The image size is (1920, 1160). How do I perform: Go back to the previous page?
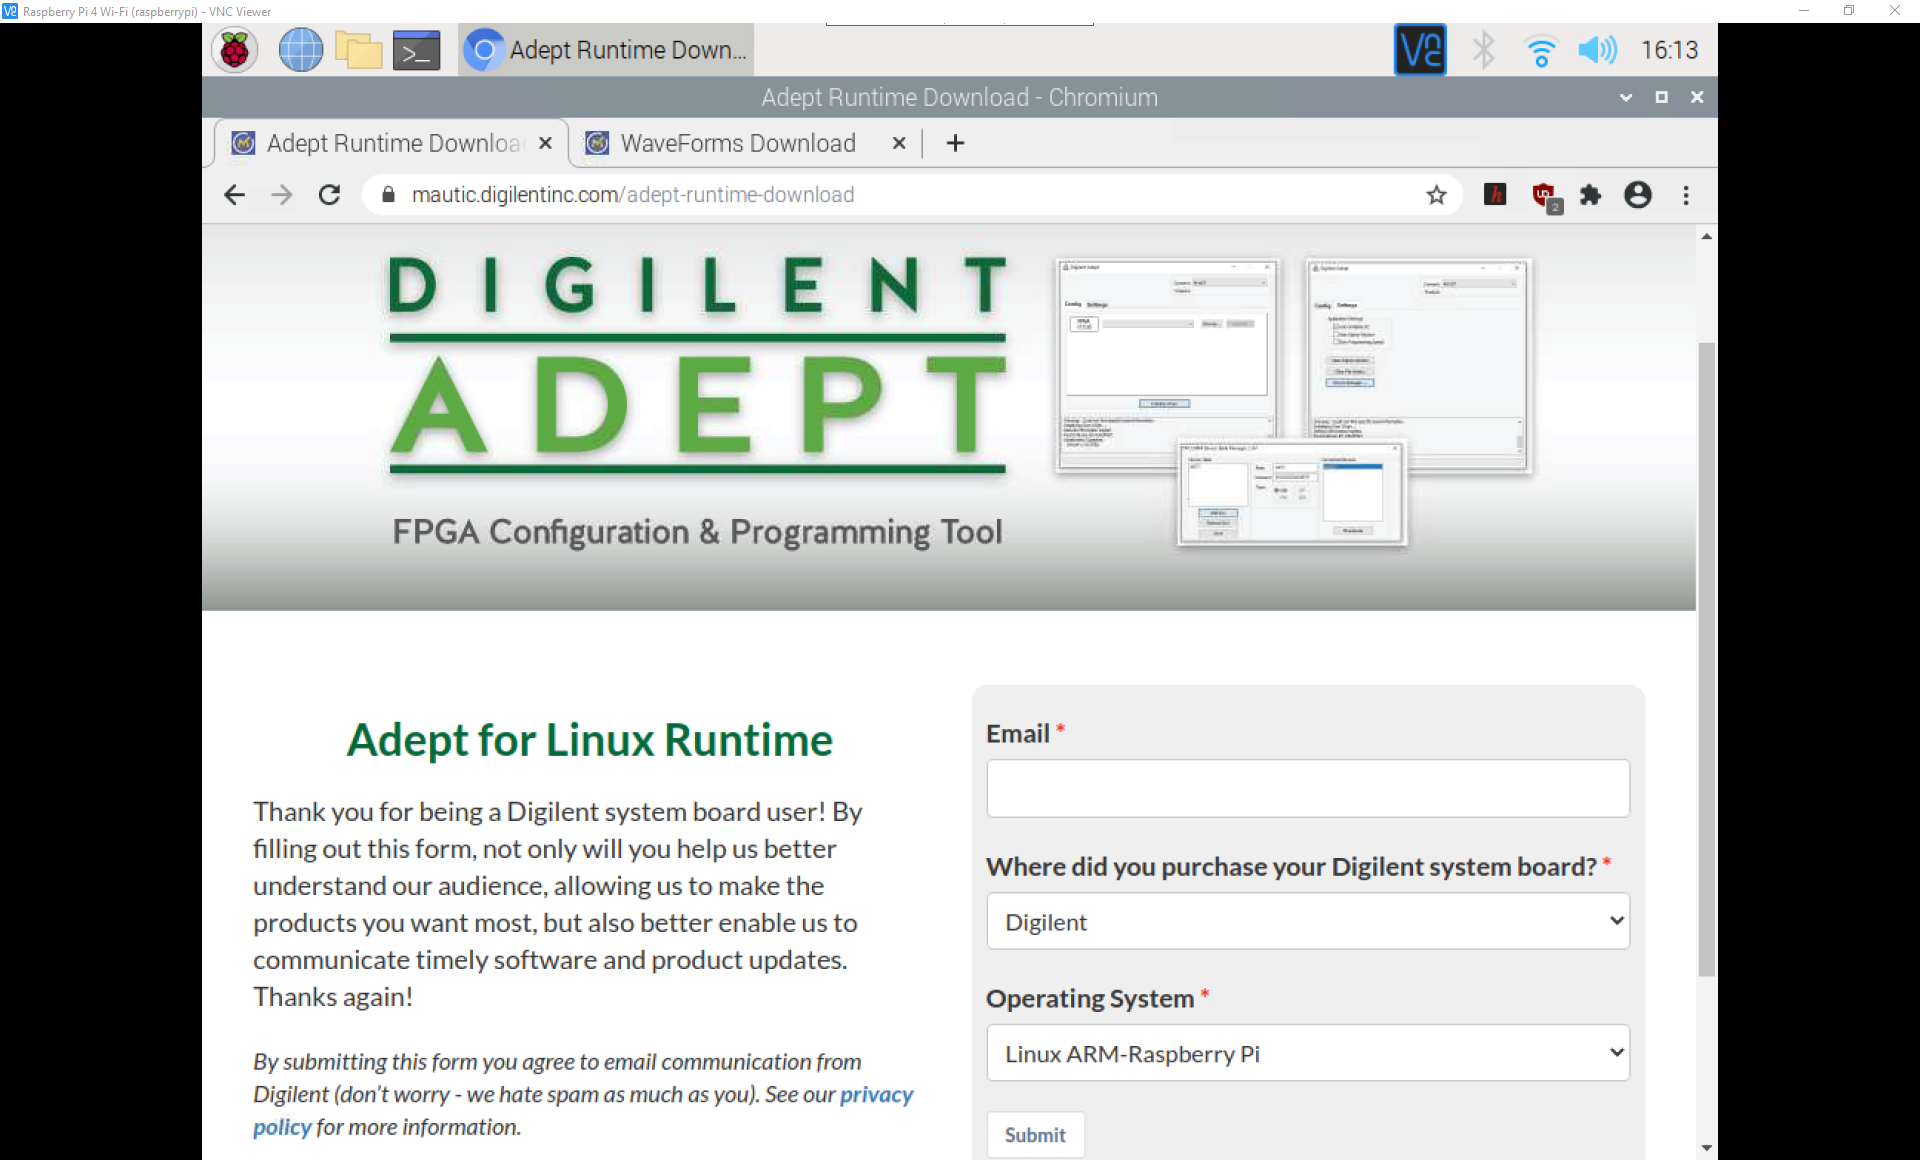coord(234,195)
